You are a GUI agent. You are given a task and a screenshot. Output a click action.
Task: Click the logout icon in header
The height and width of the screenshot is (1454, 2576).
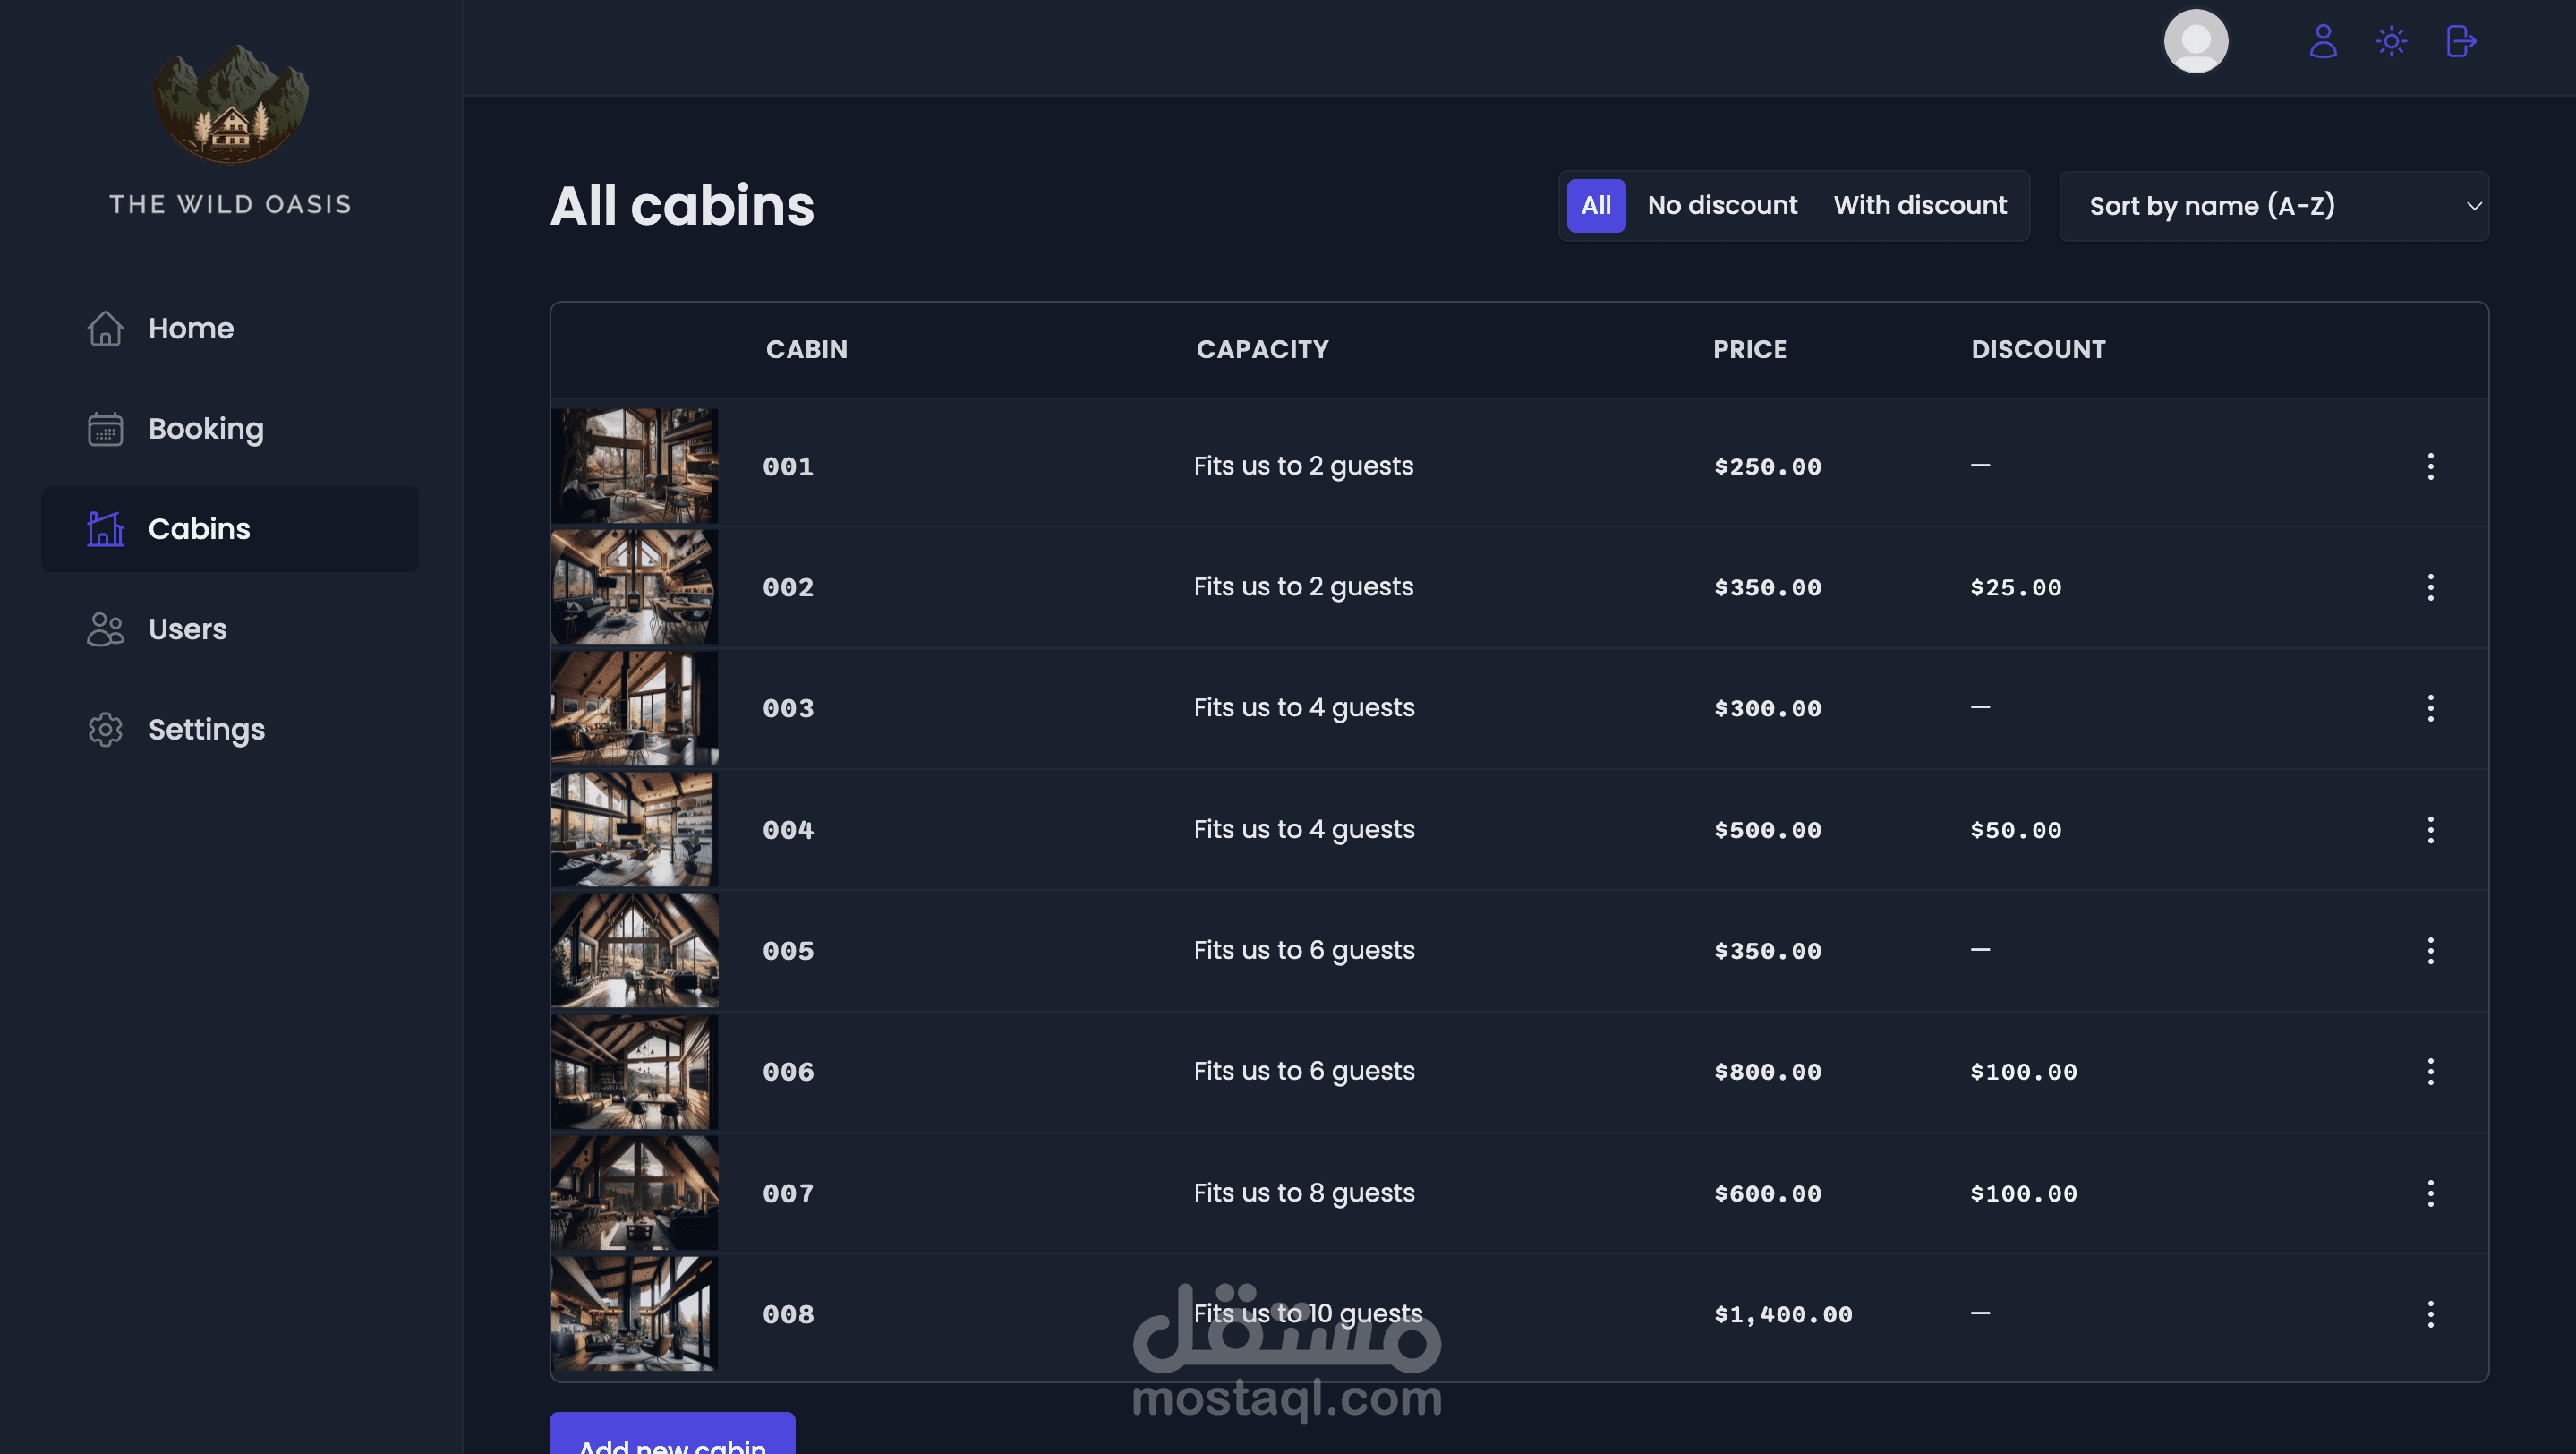pyautogui.click(x=2460, y=41)
